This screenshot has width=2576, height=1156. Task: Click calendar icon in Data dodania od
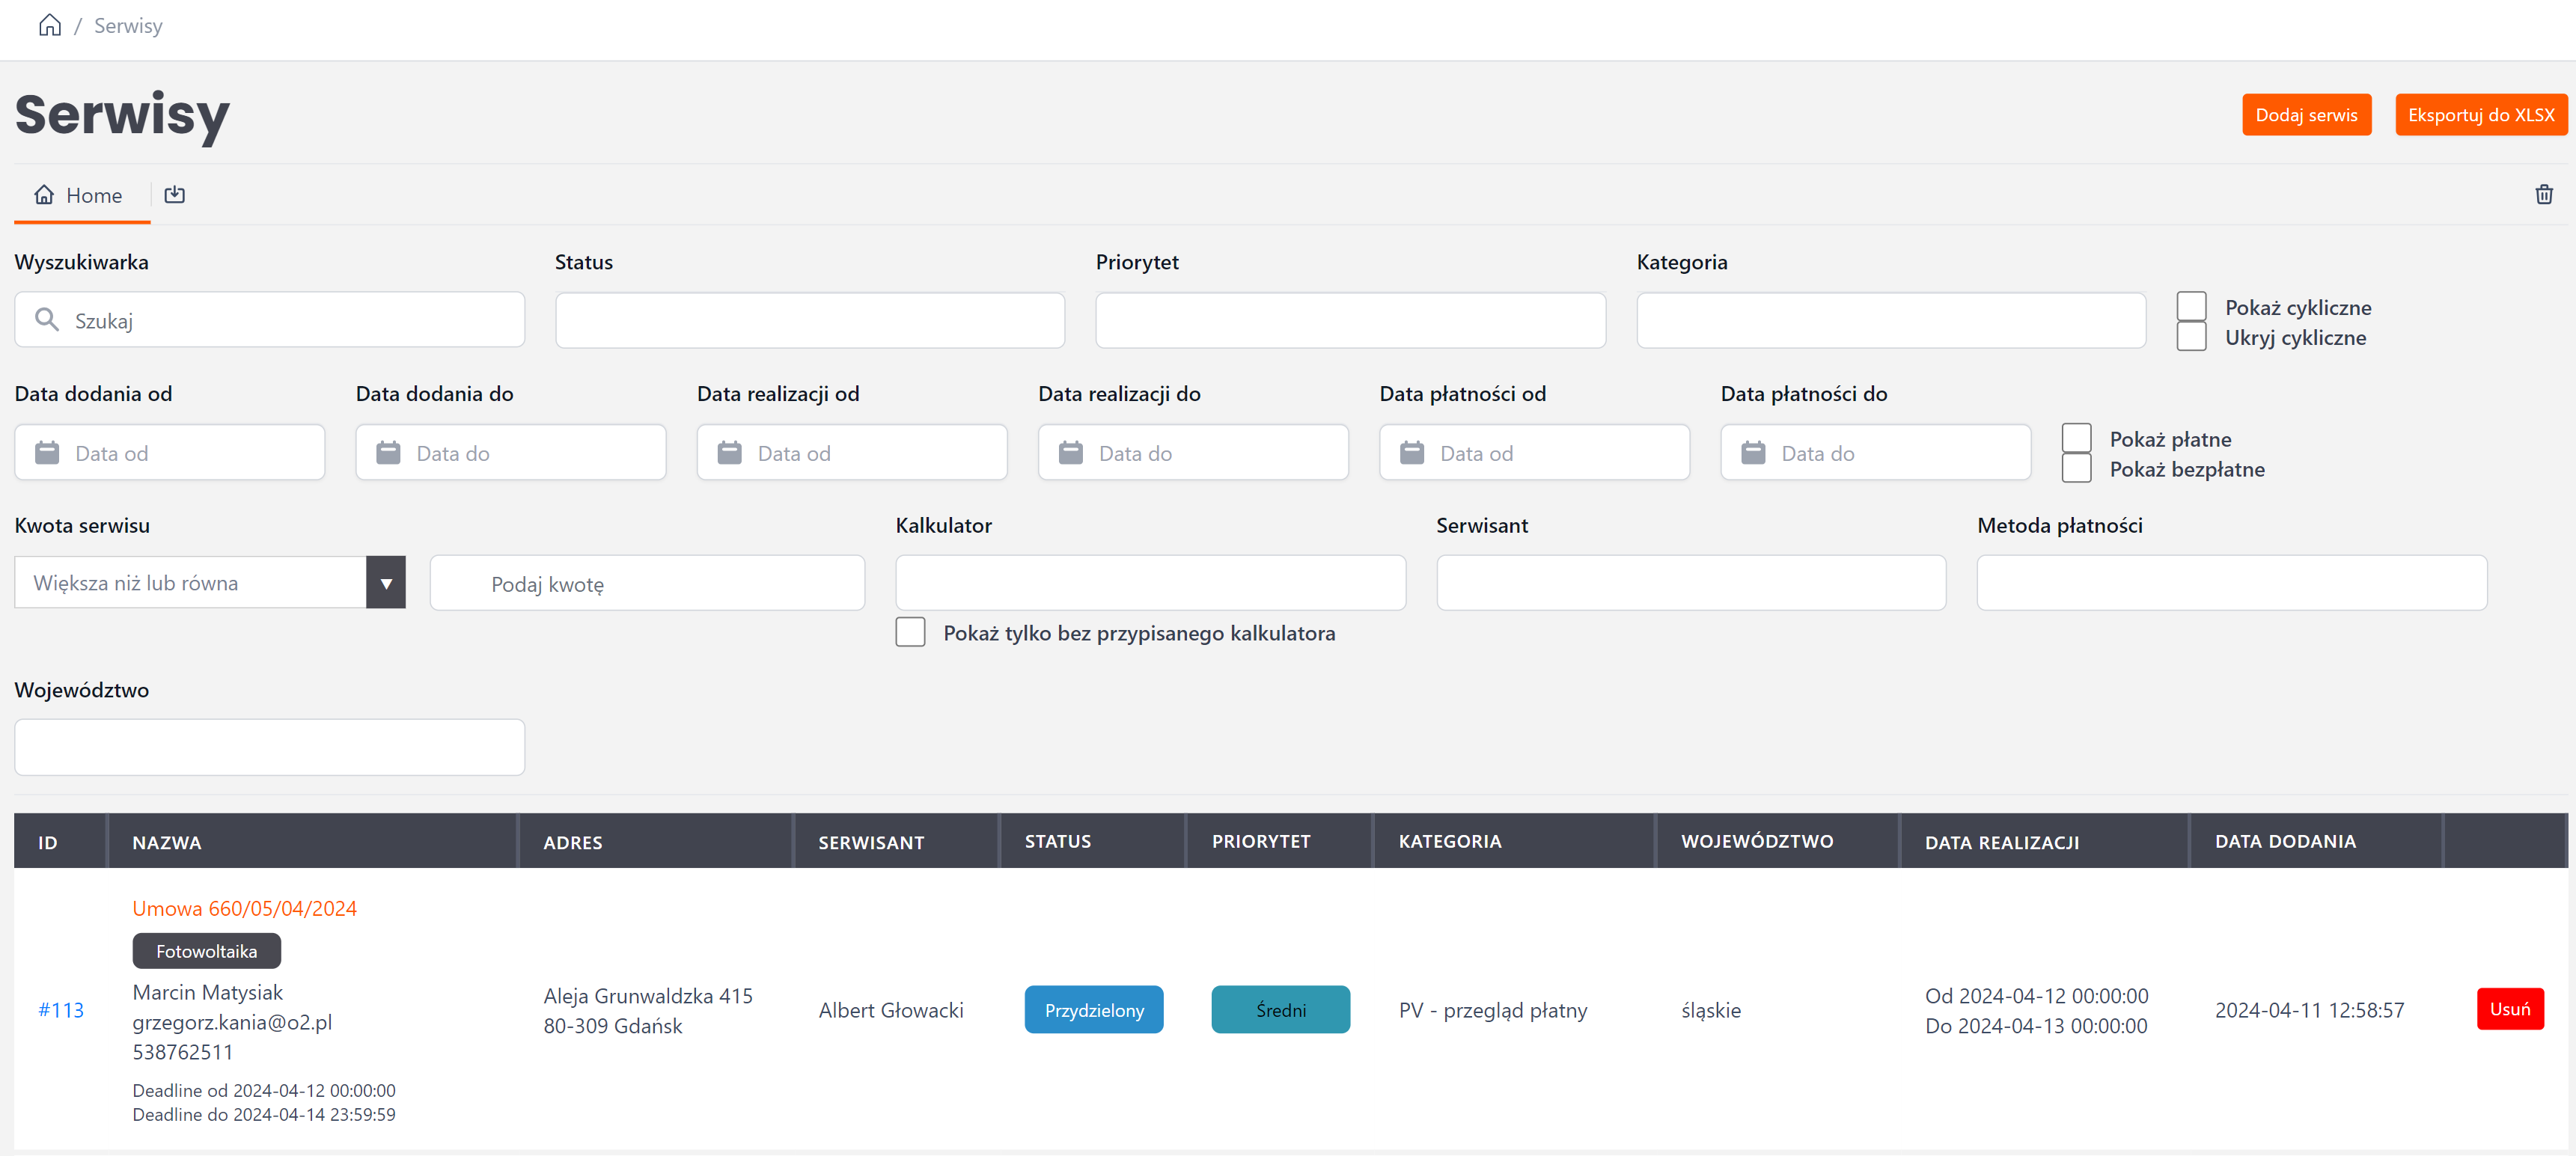click(x=47, y=453)
